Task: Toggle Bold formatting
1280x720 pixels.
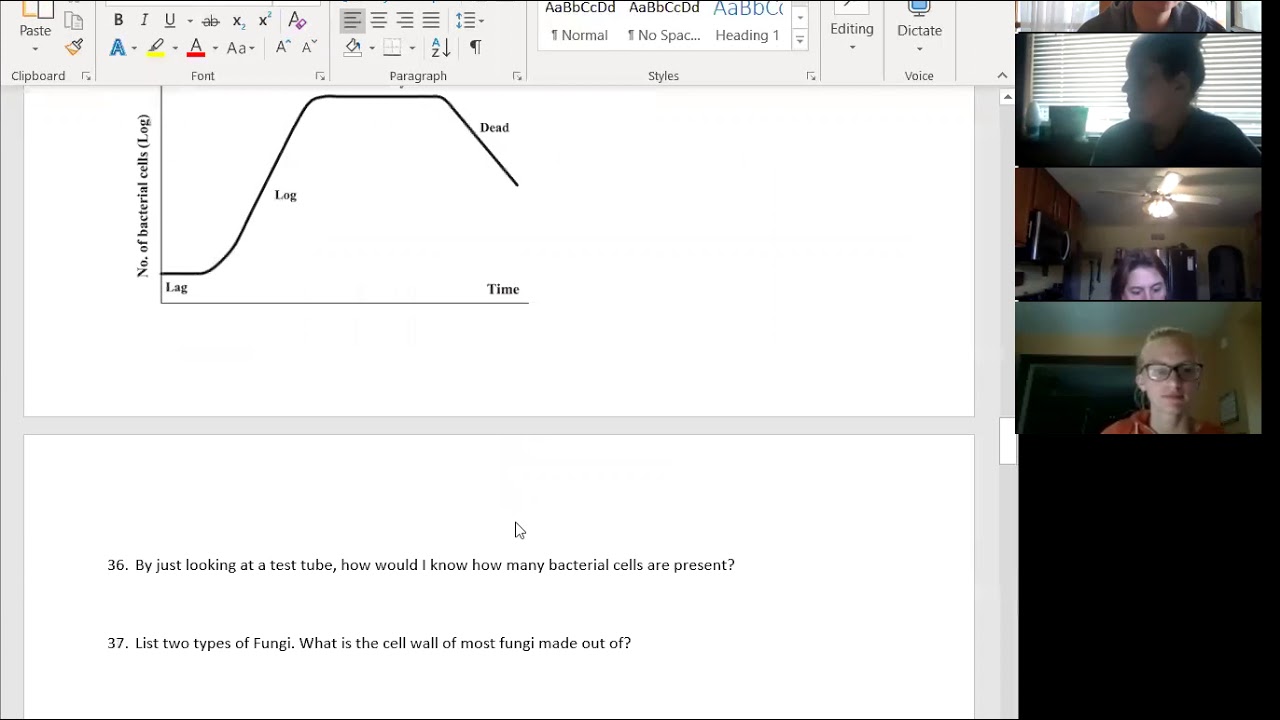Action: 118,20
